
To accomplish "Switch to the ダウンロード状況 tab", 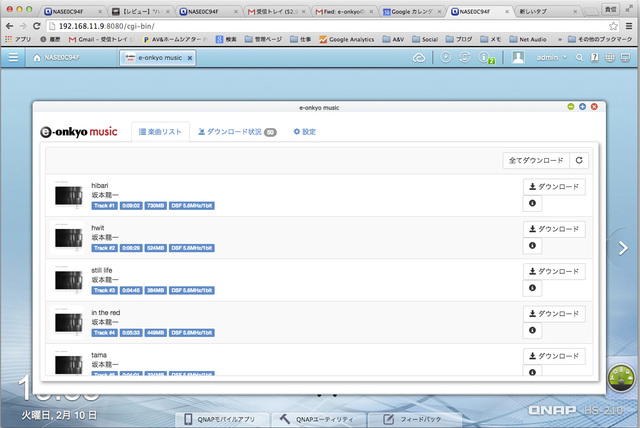I will pyautogui.click(x=237, y=132).
